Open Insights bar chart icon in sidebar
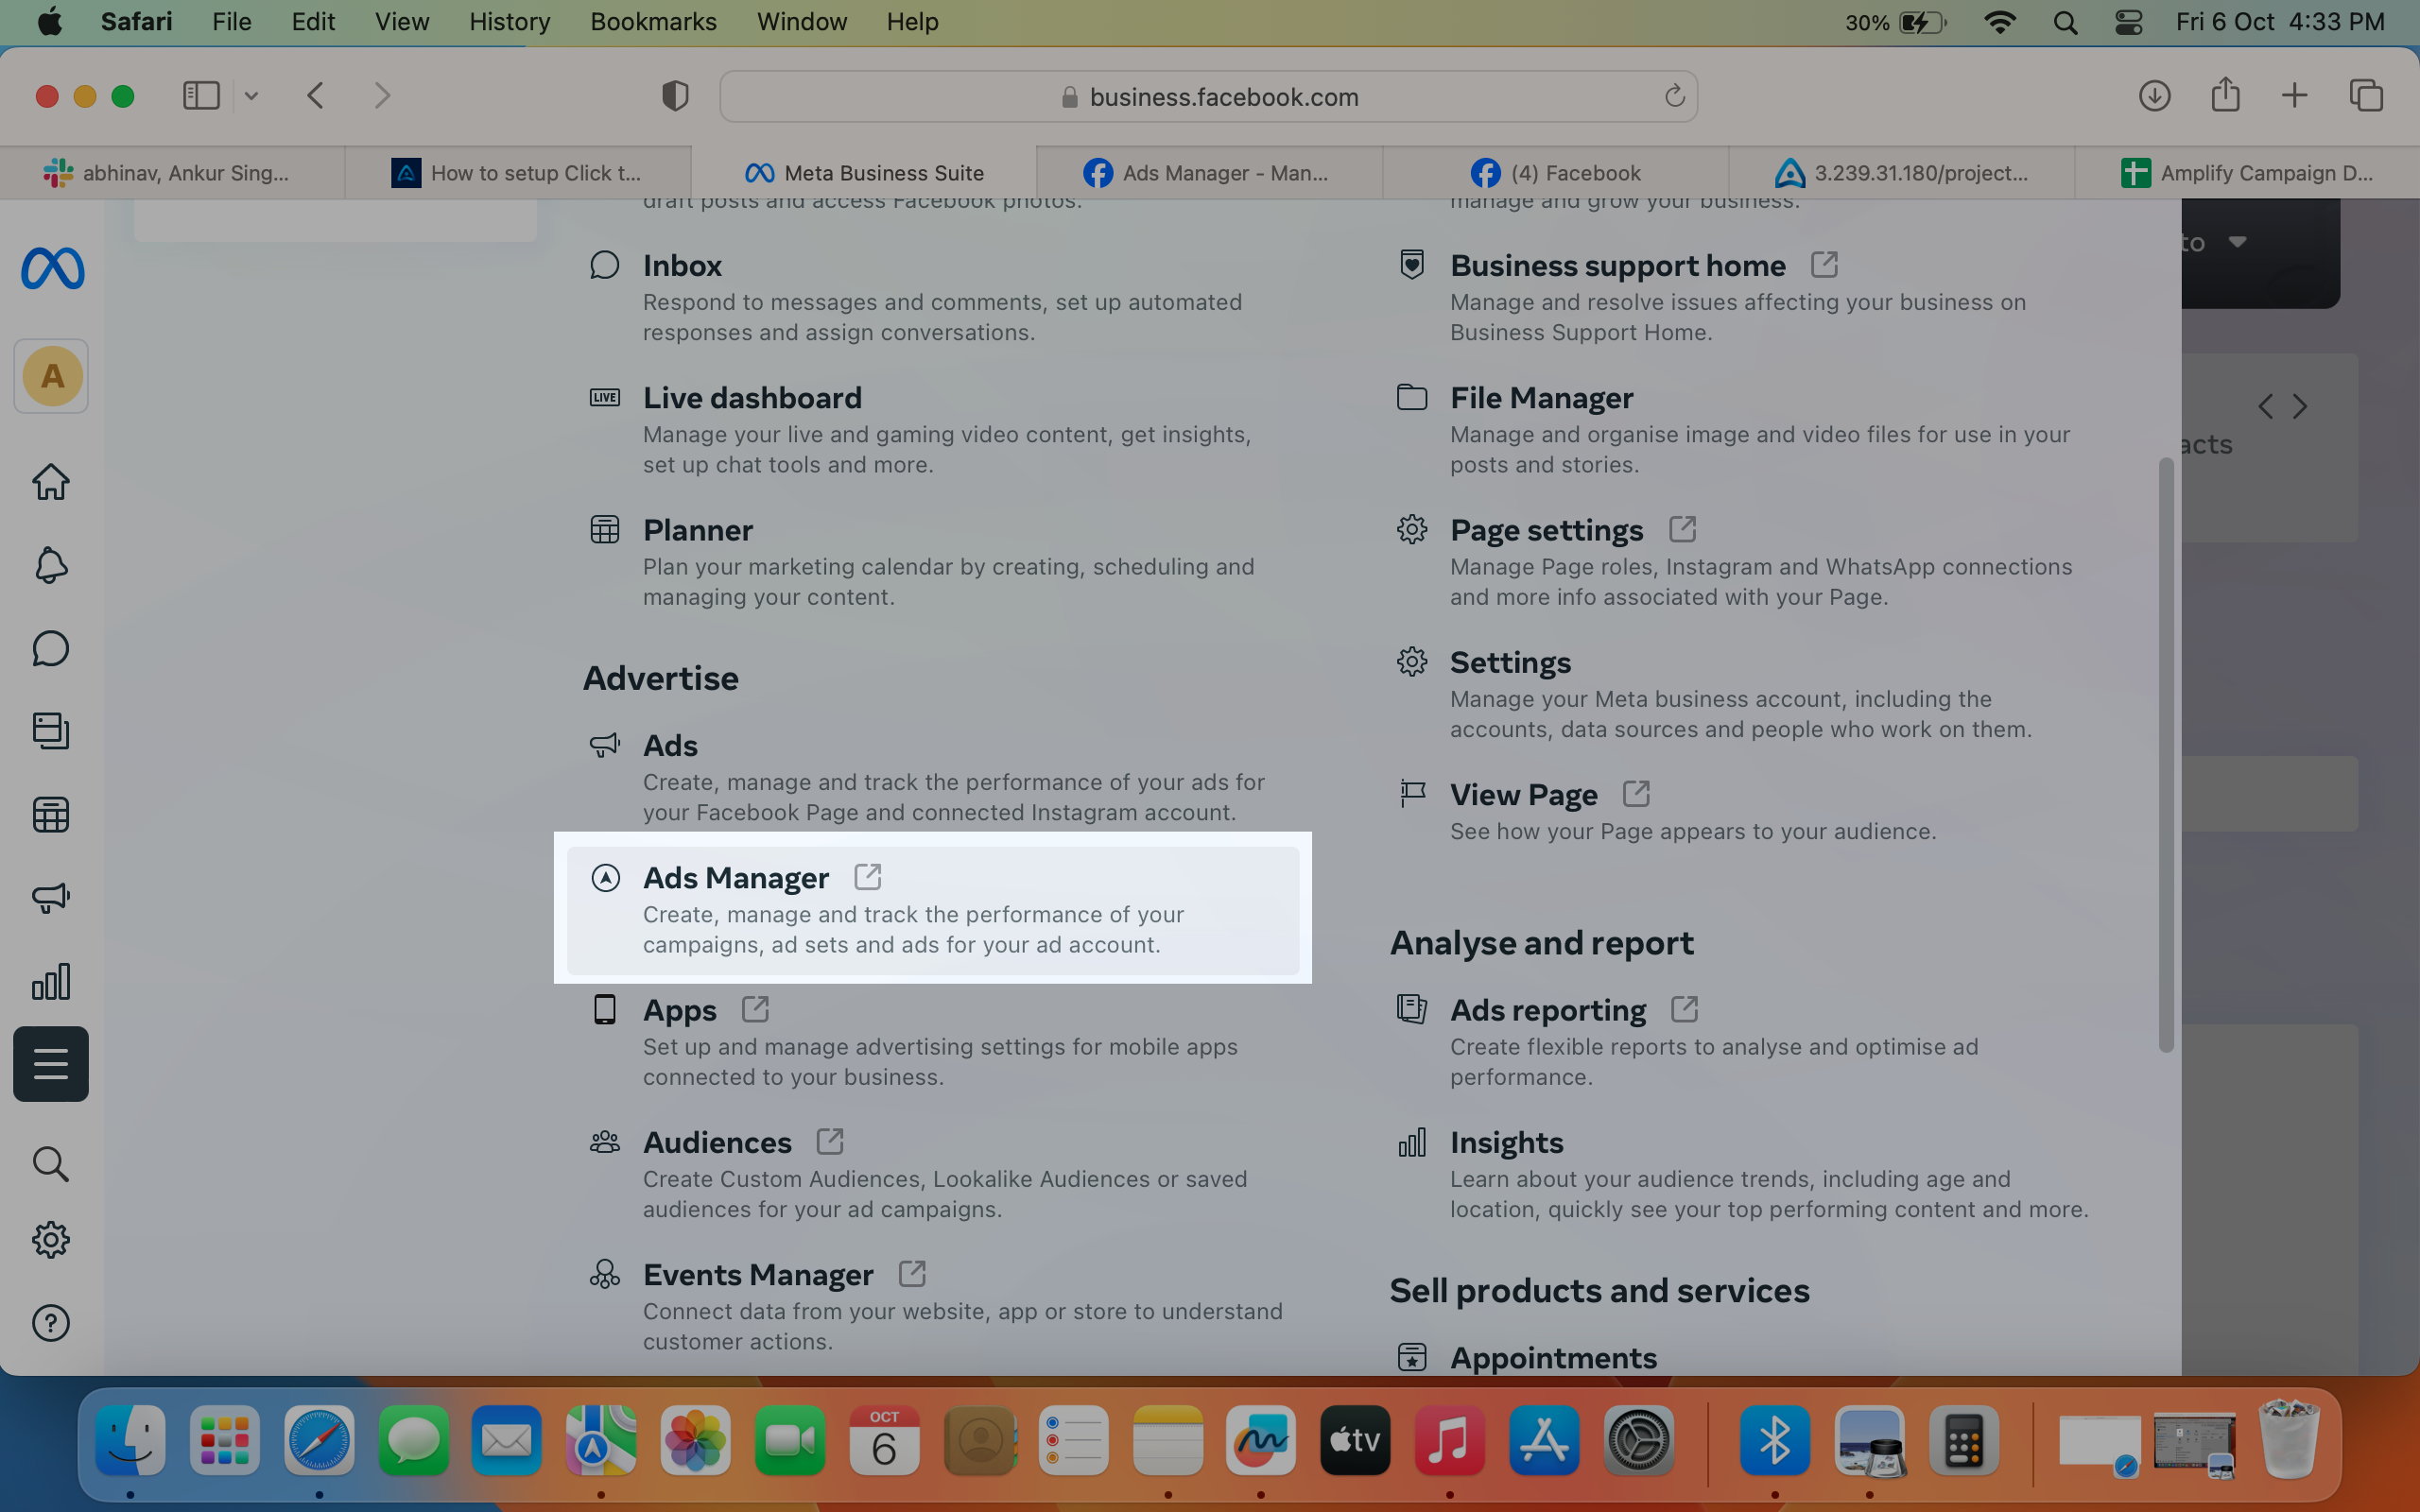This screenshot has height=1512, width=2420. coord(51,981)
